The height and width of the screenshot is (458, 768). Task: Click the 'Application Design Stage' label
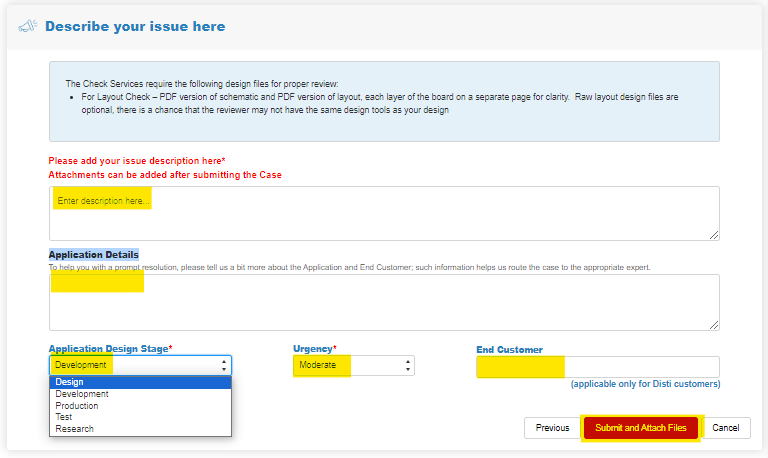coord(110,349)
